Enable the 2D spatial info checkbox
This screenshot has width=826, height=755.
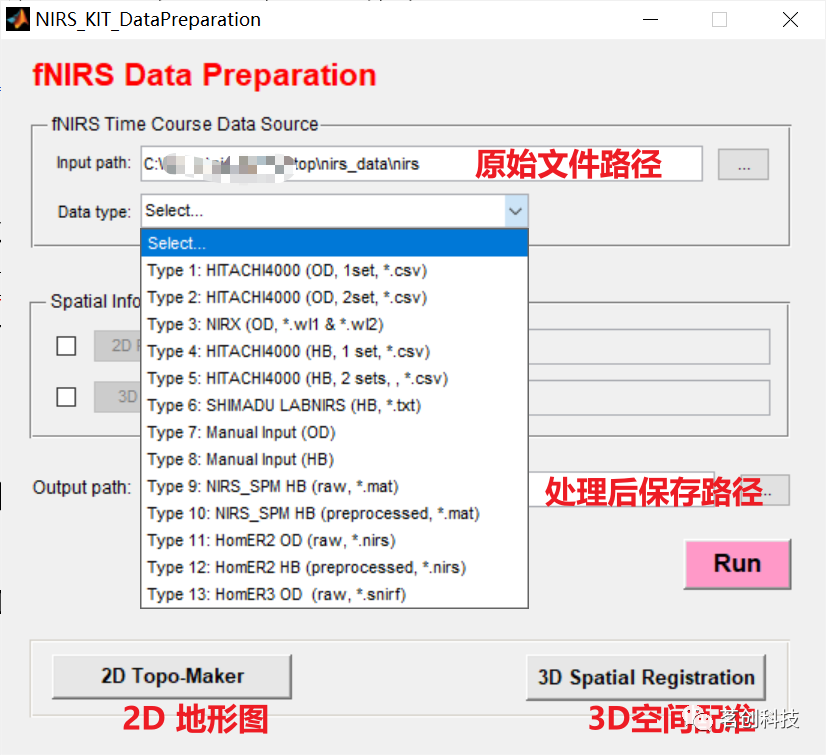point(65,346)
